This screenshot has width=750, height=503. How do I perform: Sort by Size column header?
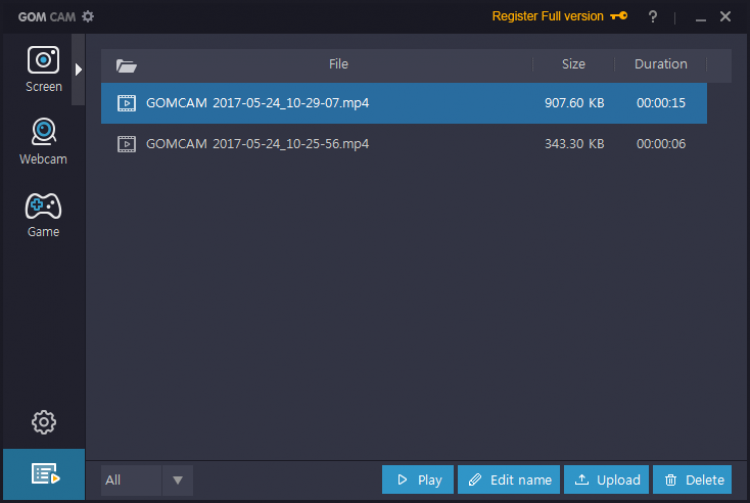(574, 64)
